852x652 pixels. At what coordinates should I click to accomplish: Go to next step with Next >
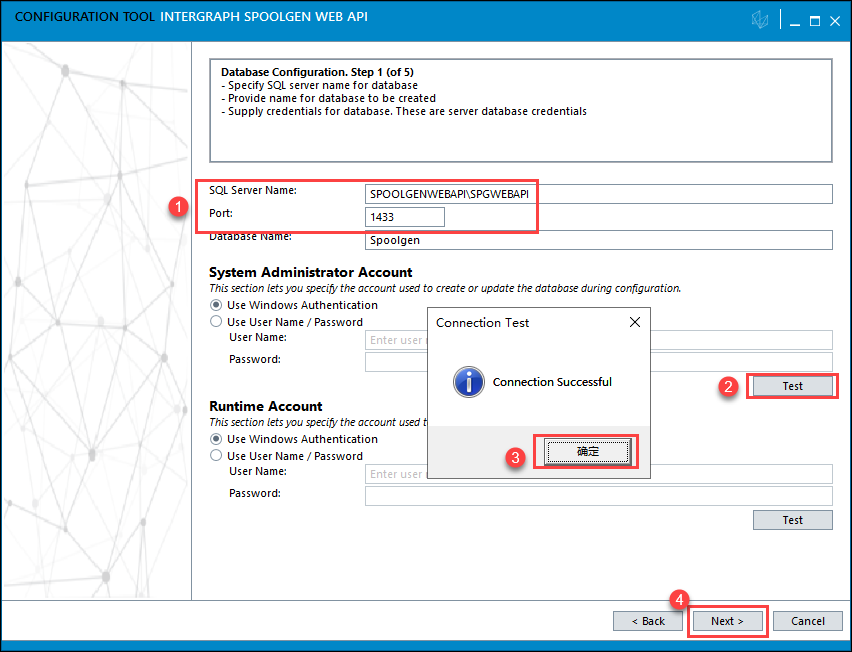click(x=727, y=621)
